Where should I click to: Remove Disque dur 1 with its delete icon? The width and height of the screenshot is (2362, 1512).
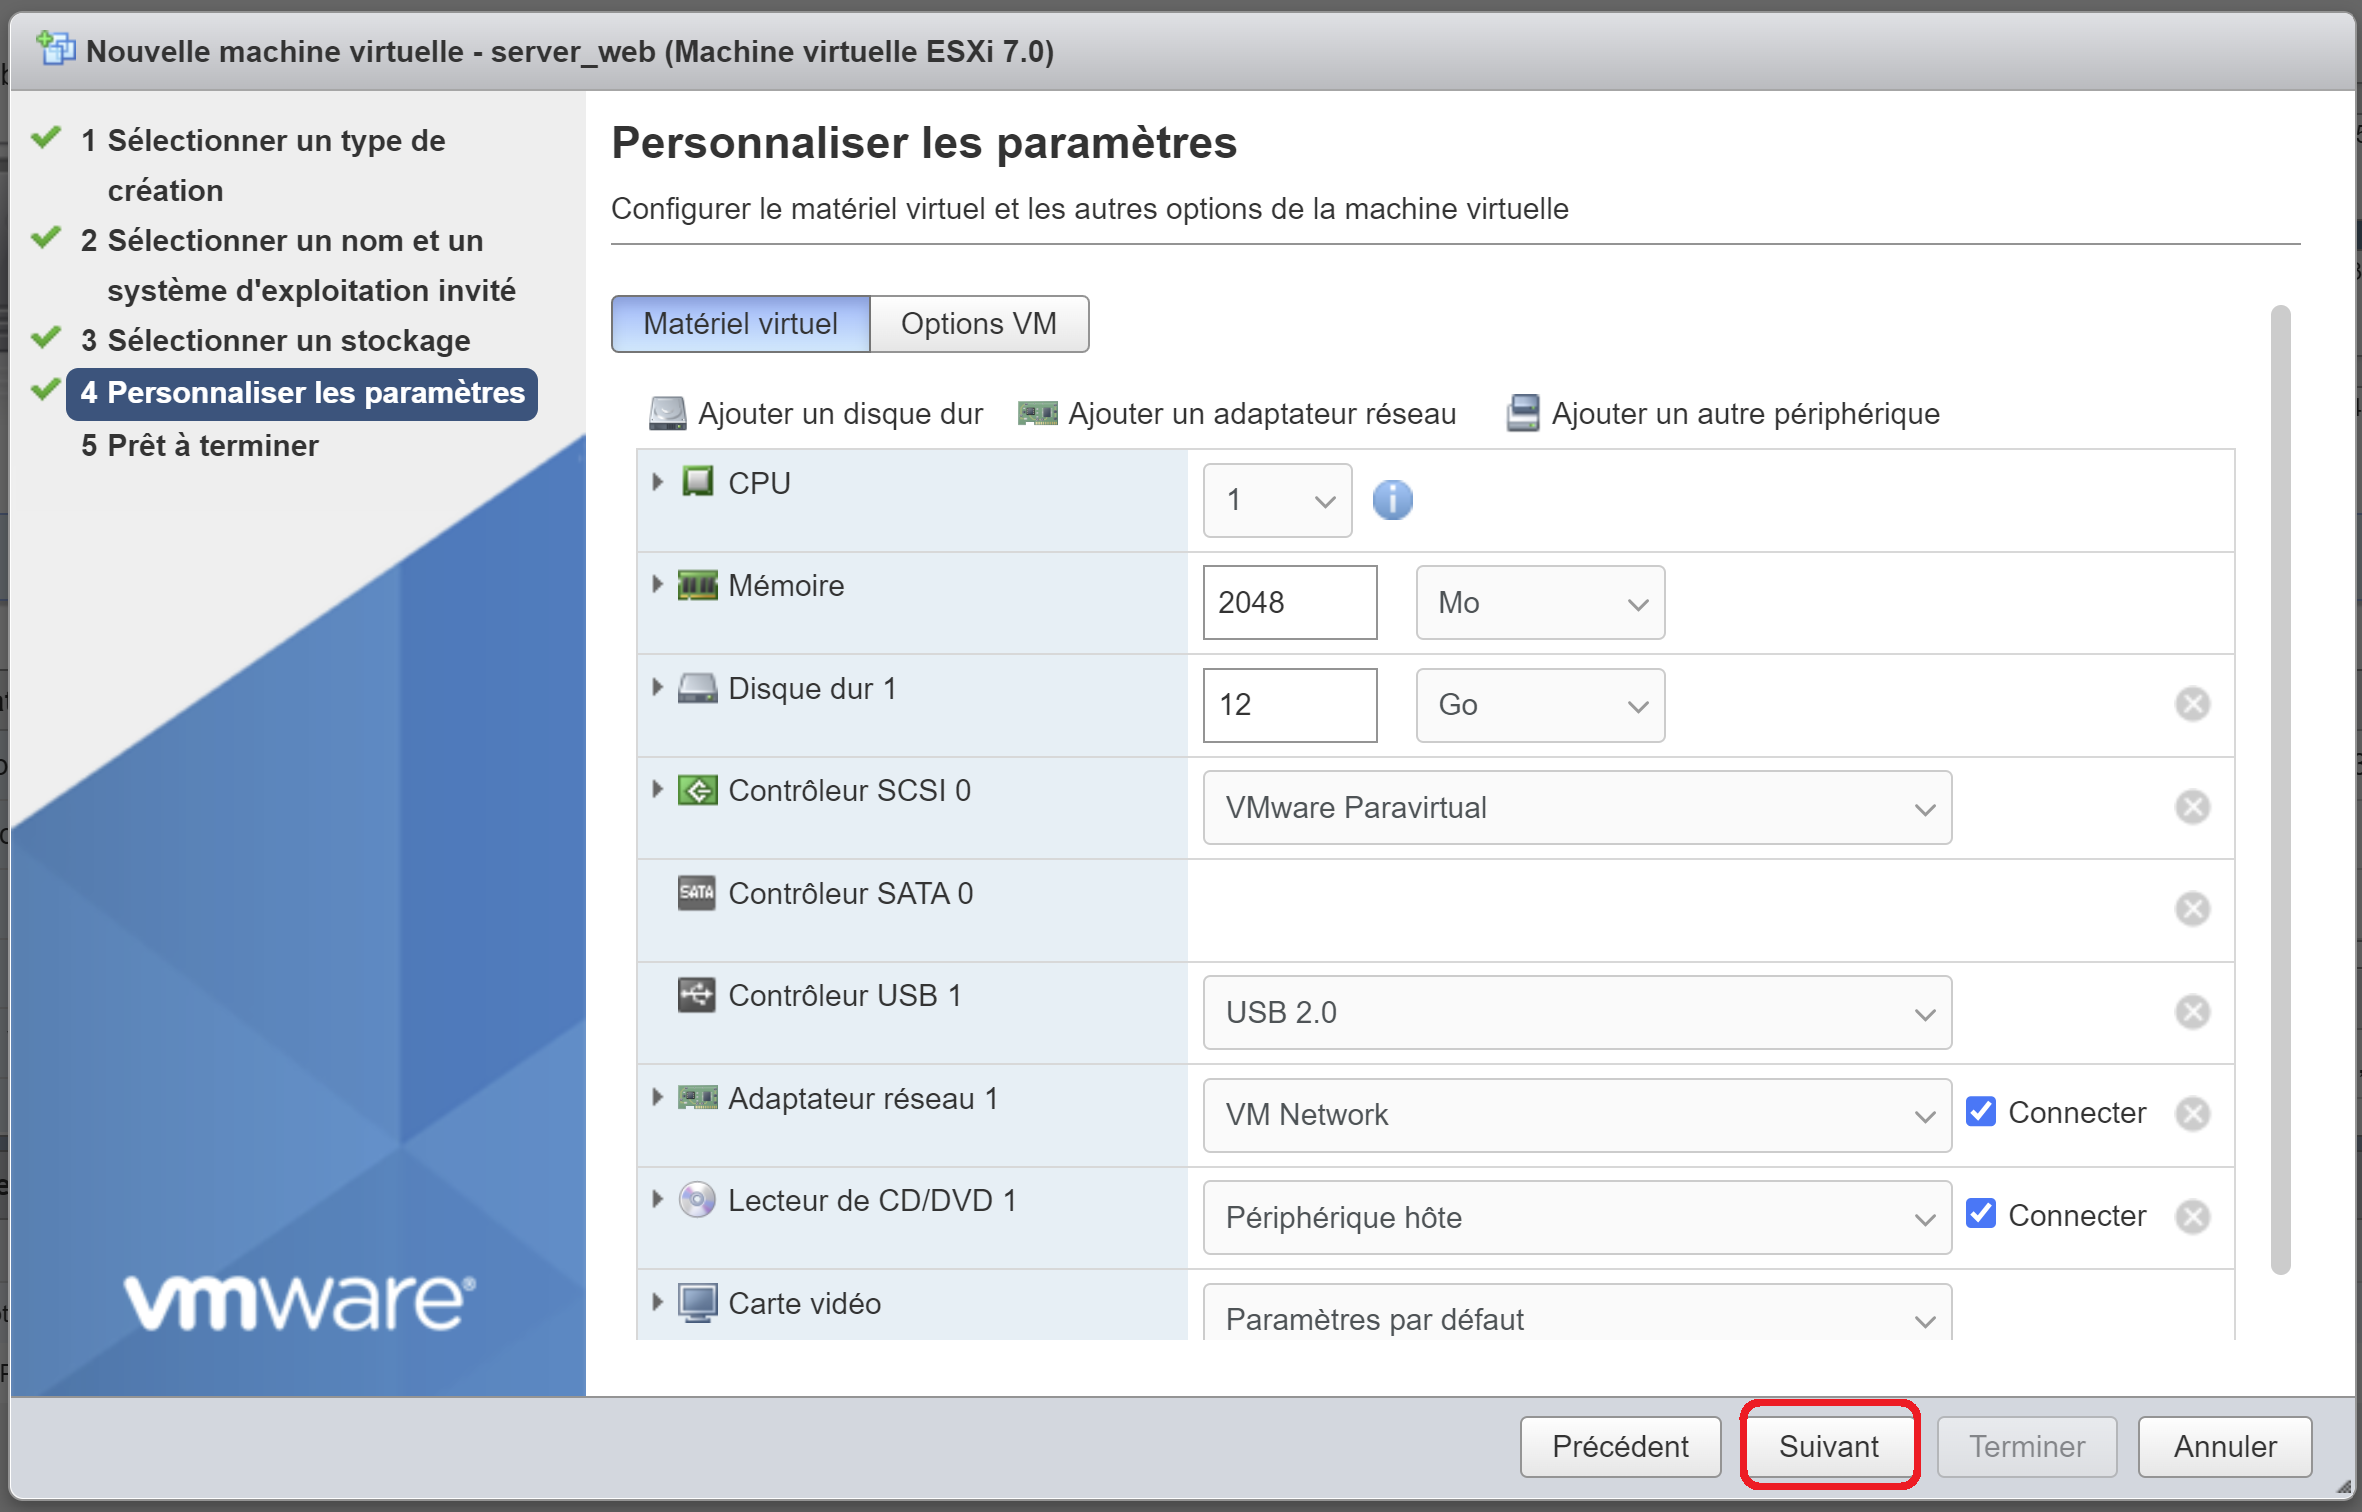point(2192,704)
